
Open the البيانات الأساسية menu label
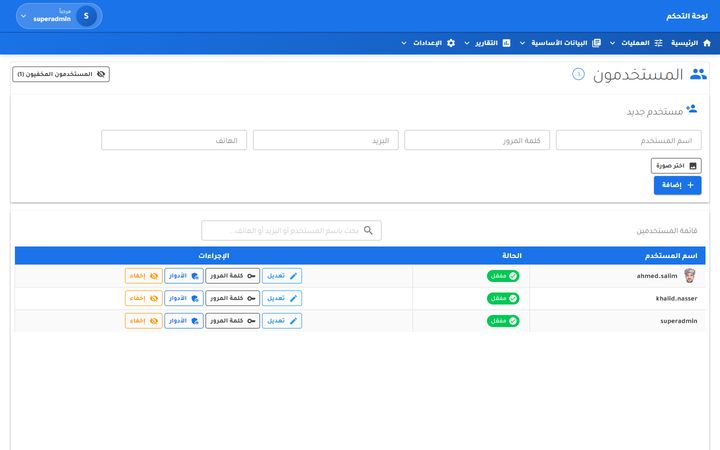pyautogui.click(x=559, y=43)
